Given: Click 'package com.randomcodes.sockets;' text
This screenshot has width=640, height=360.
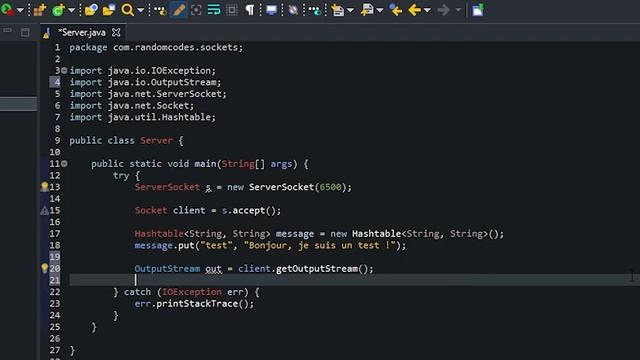Looking at the screenshot, I should pos(156,47).
